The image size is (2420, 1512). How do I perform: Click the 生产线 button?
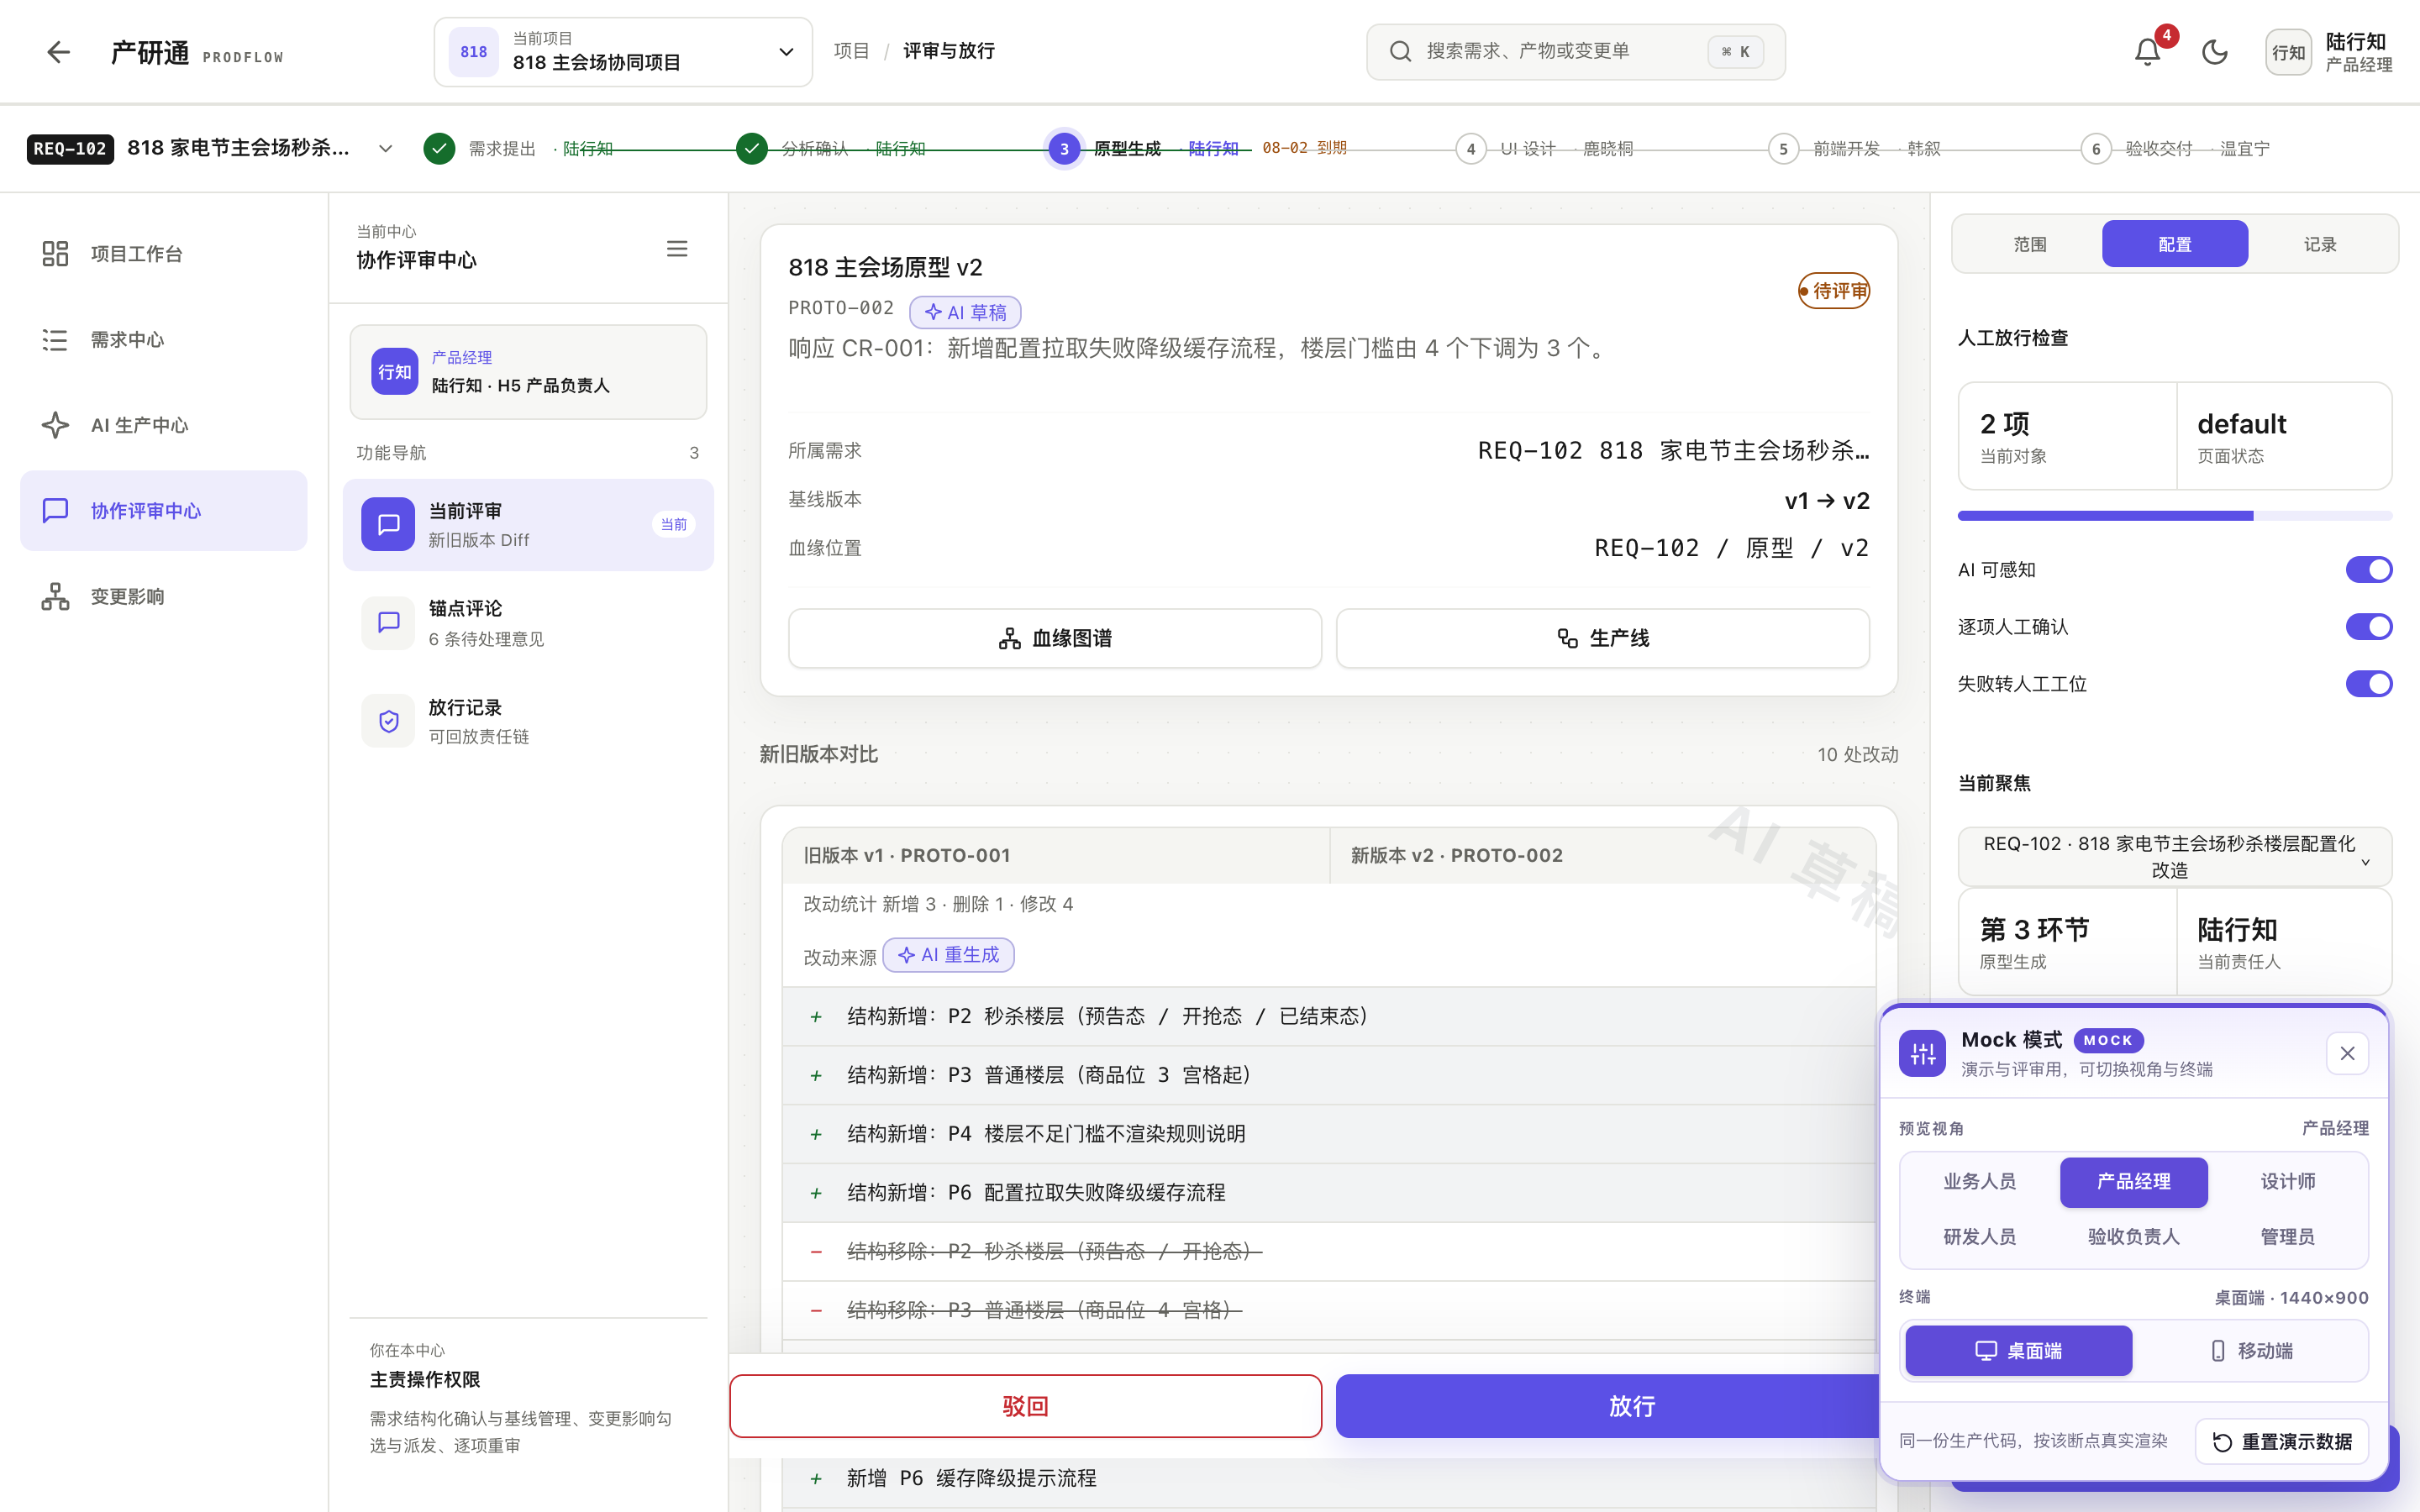pyautogui.click(x=1602, y=638)
